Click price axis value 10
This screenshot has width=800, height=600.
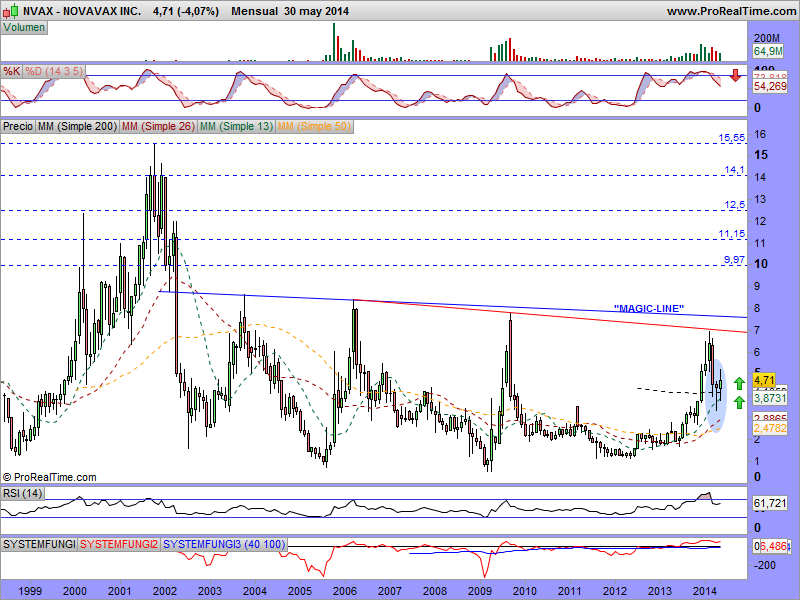click(x=761, y=264)
